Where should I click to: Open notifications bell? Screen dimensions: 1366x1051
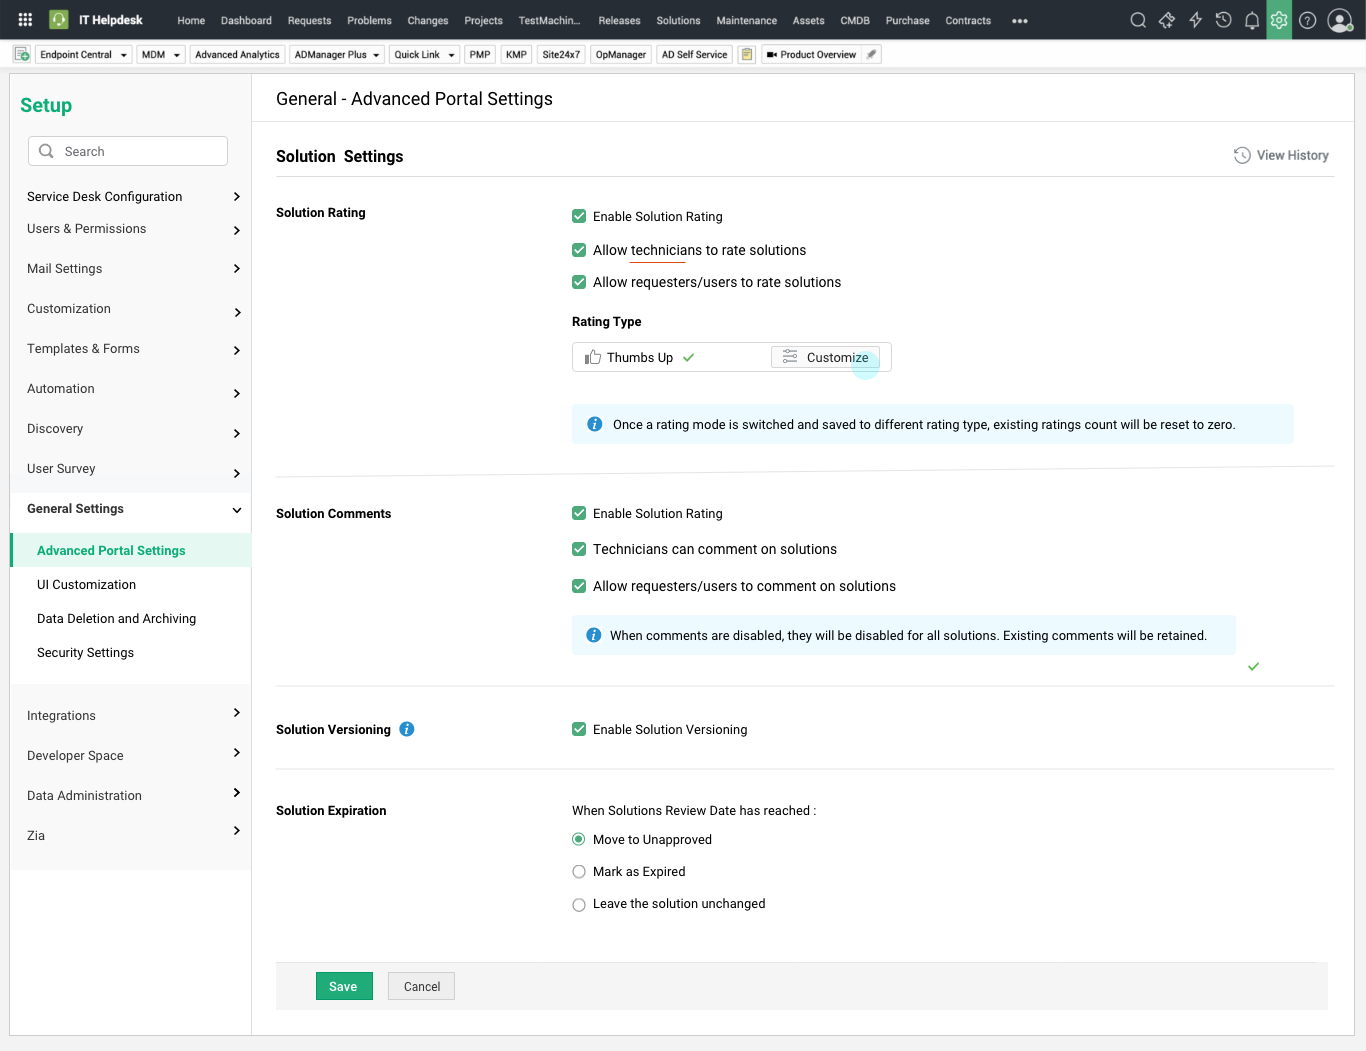[1251, 20]
